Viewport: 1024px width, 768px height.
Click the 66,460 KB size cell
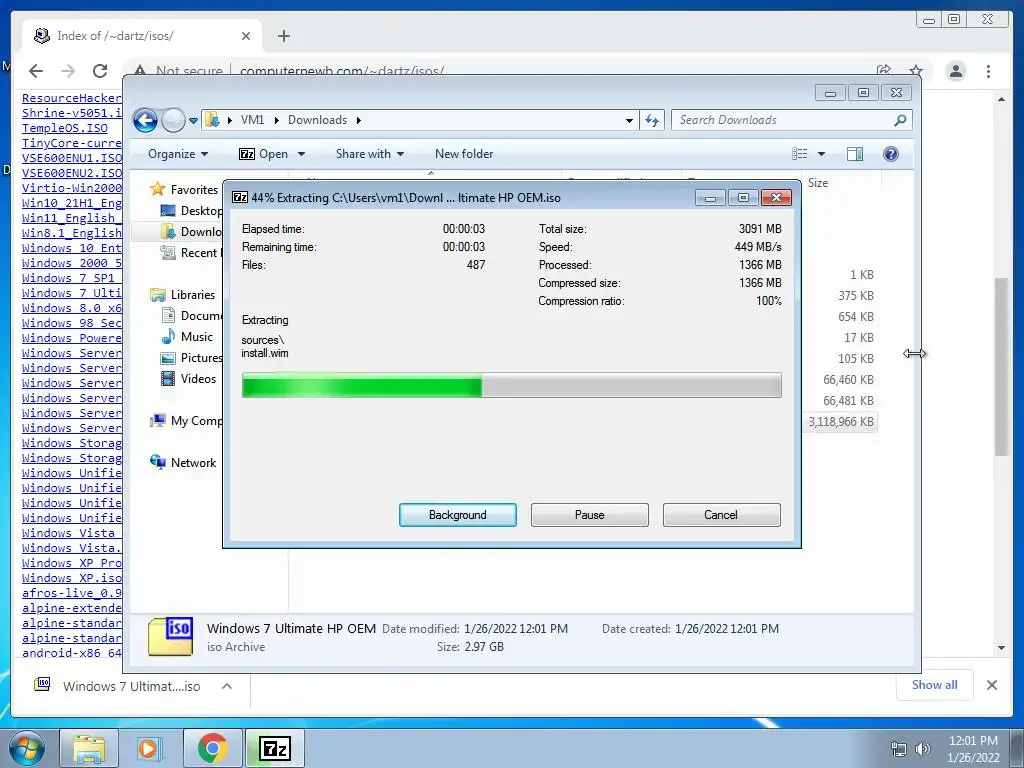(848, 380)
